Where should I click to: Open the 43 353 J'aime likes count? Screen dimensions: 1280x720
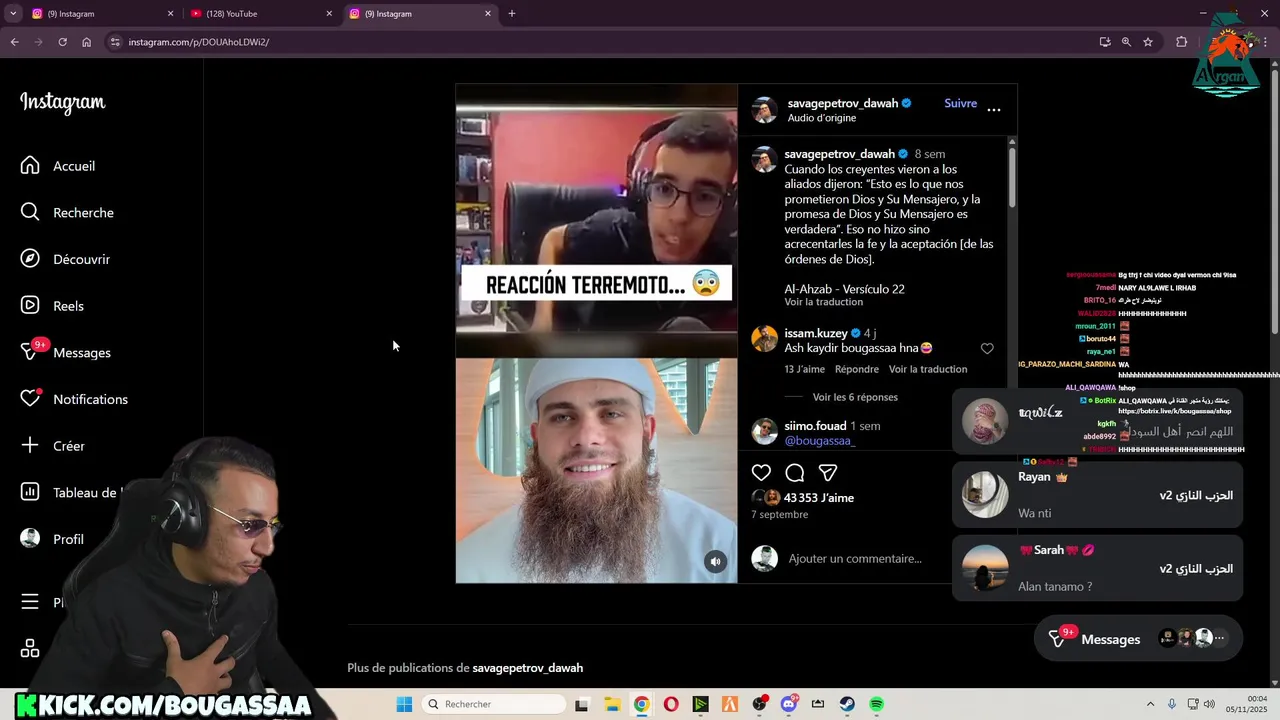click(x=819, y=498)
